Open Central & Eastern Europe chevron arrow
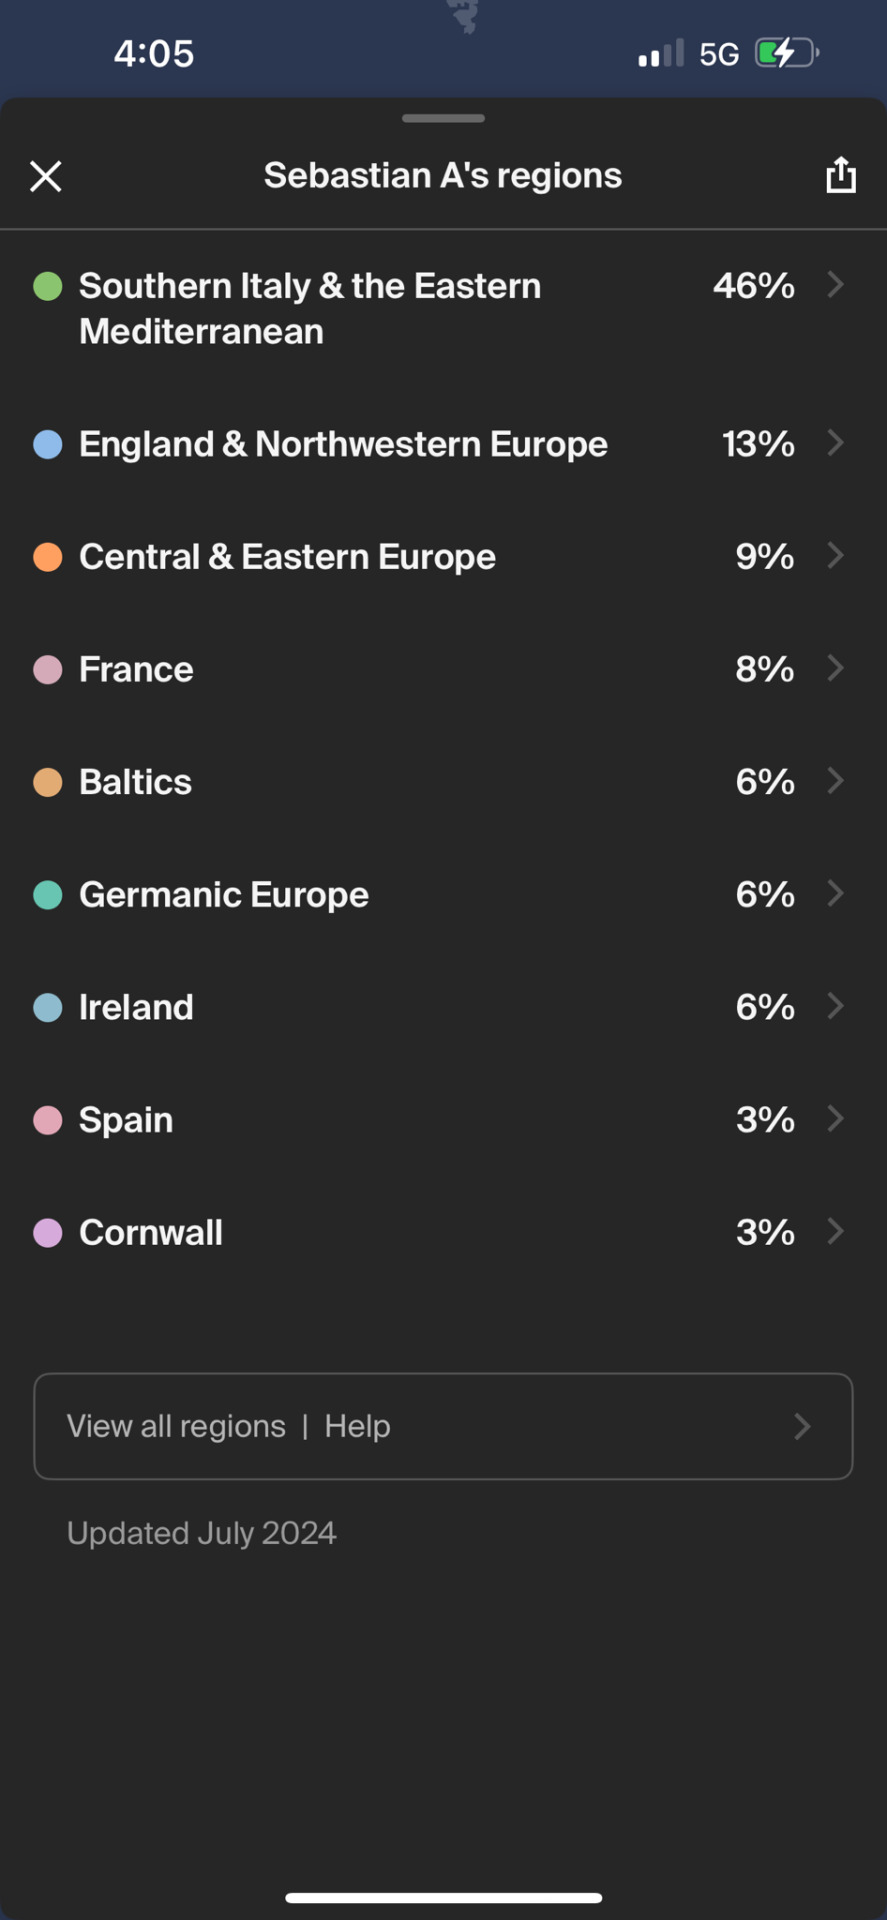Viewport: 887px width, 1920px height. point(836,556)
